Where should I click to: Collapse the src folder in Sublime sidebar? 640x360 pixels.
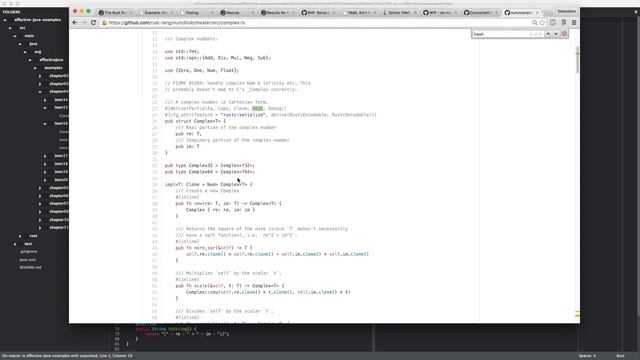(10, 28)
